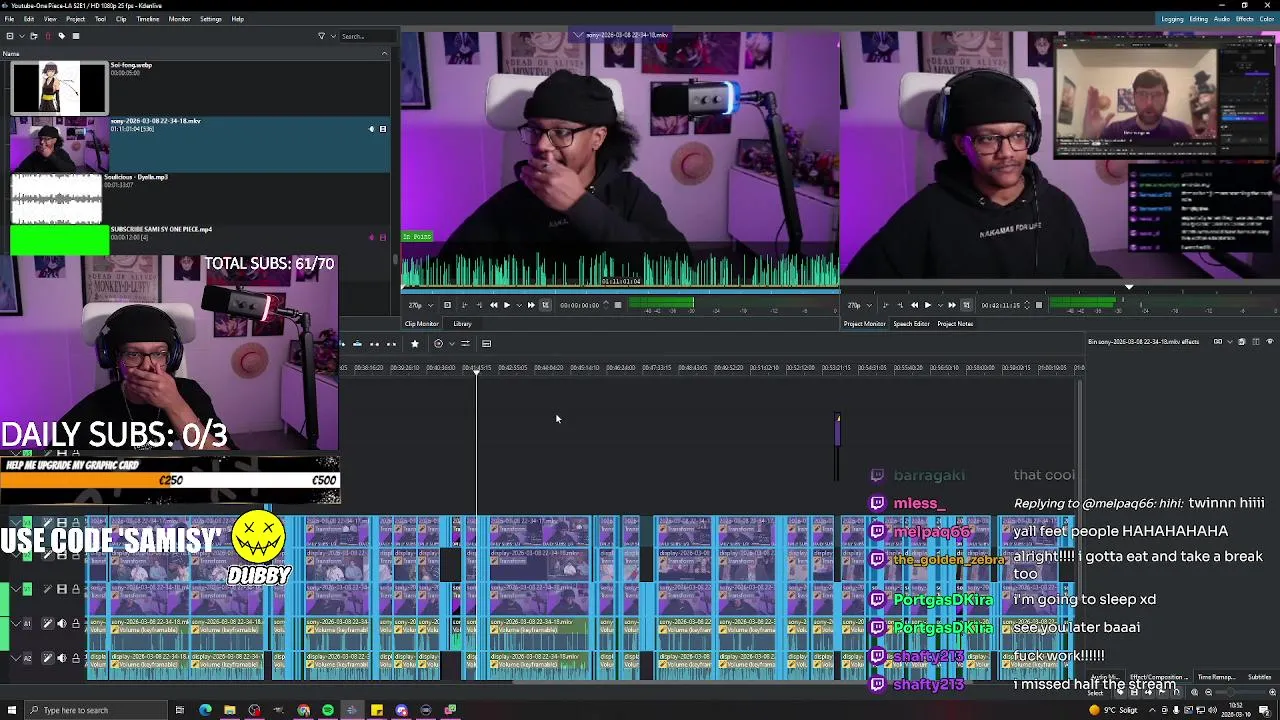
Task: Lock audio track A1
Action: pyautogui.click(x=75, y=624)
